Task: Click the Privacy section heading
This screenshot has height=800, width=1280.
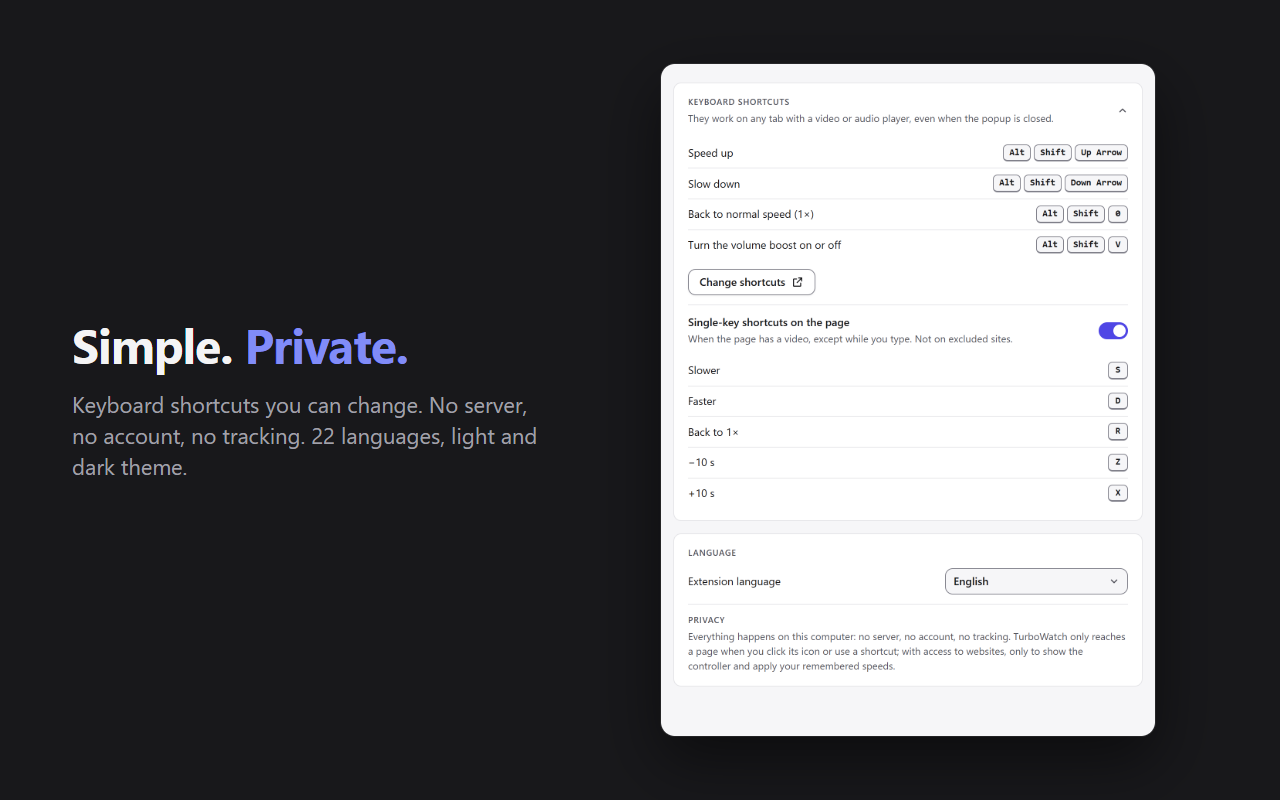Action: [x=706, y=620]
